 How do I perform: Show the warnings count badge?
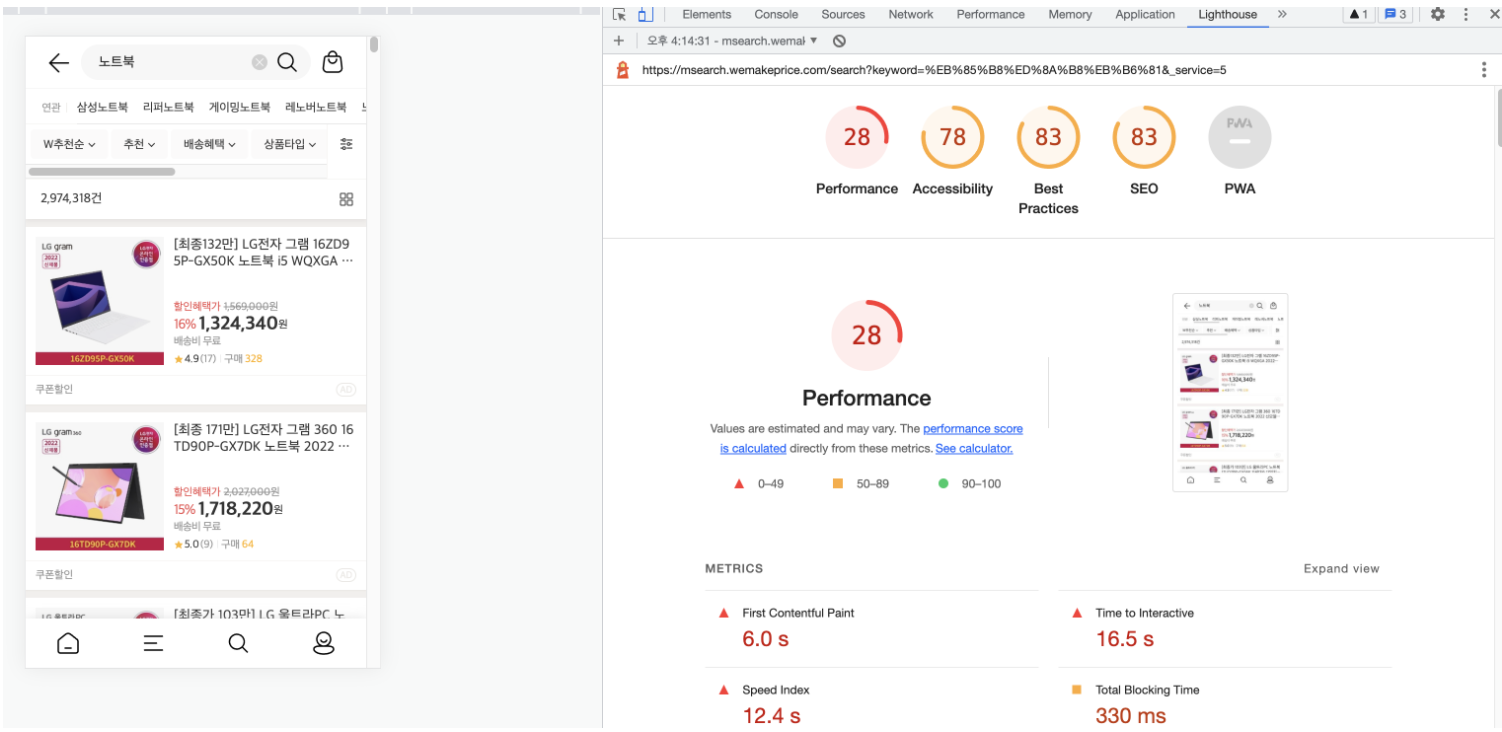click(x=1357, y=14)
